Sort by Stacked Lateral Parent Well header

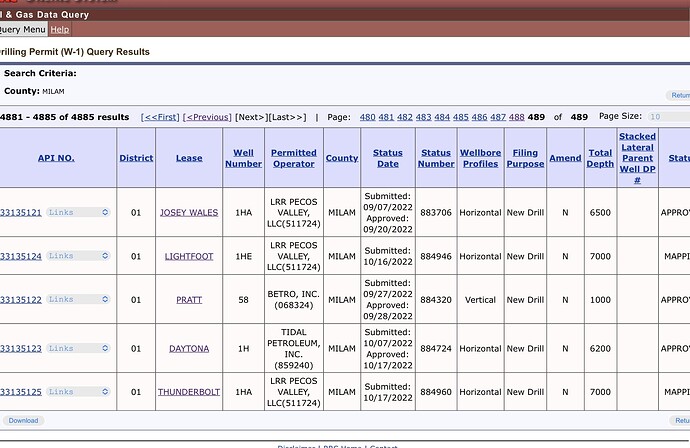(637, 158)
